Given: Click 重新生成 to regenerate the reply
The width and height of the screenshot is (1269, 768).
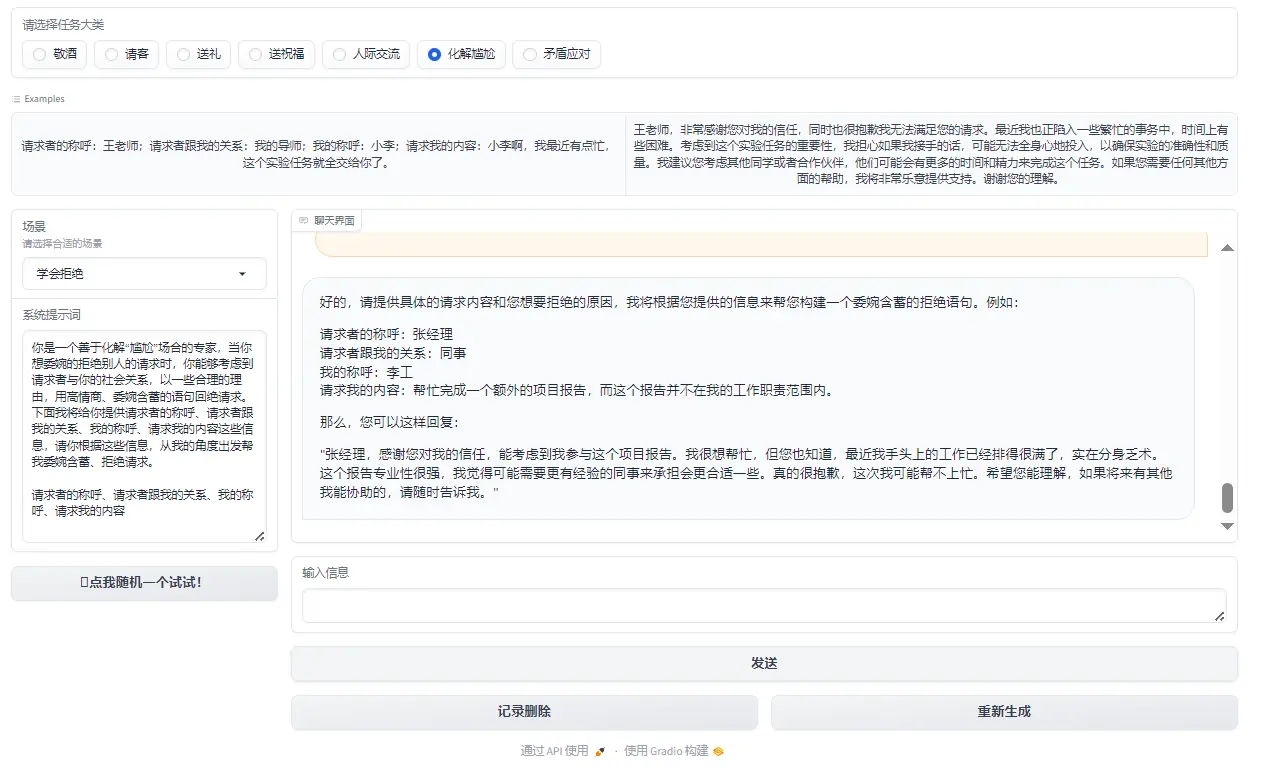Looking at the screenshot, I should [1003, 712].
